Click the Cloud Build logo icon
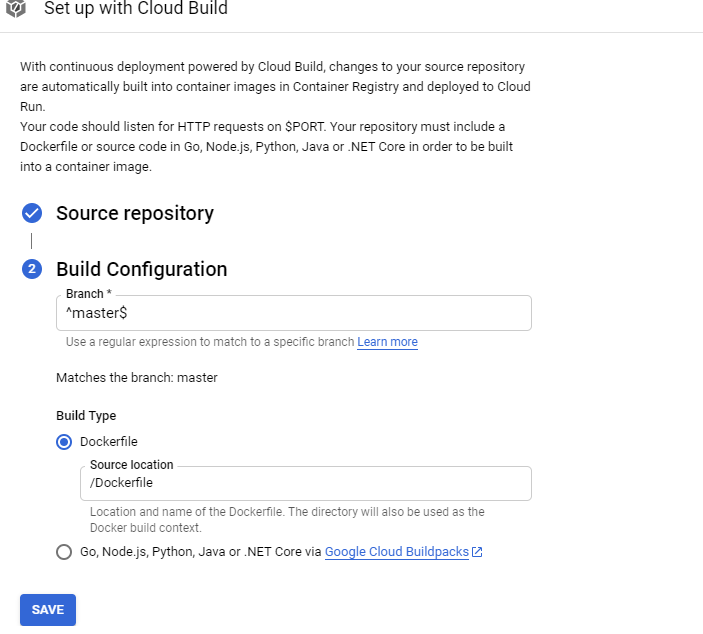The image size is (703, 634). 17,8
